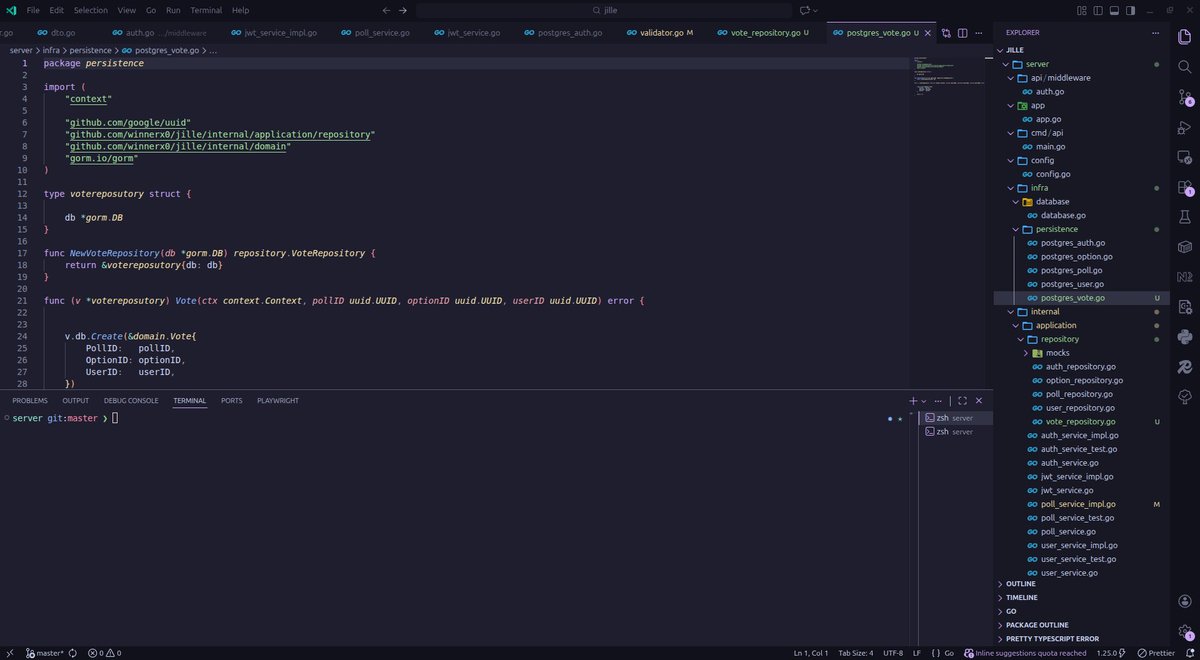Click the jille command center search box
The height and width of the screenshot is (660, 1200).
pyautogui.click(x=604, y=10)
